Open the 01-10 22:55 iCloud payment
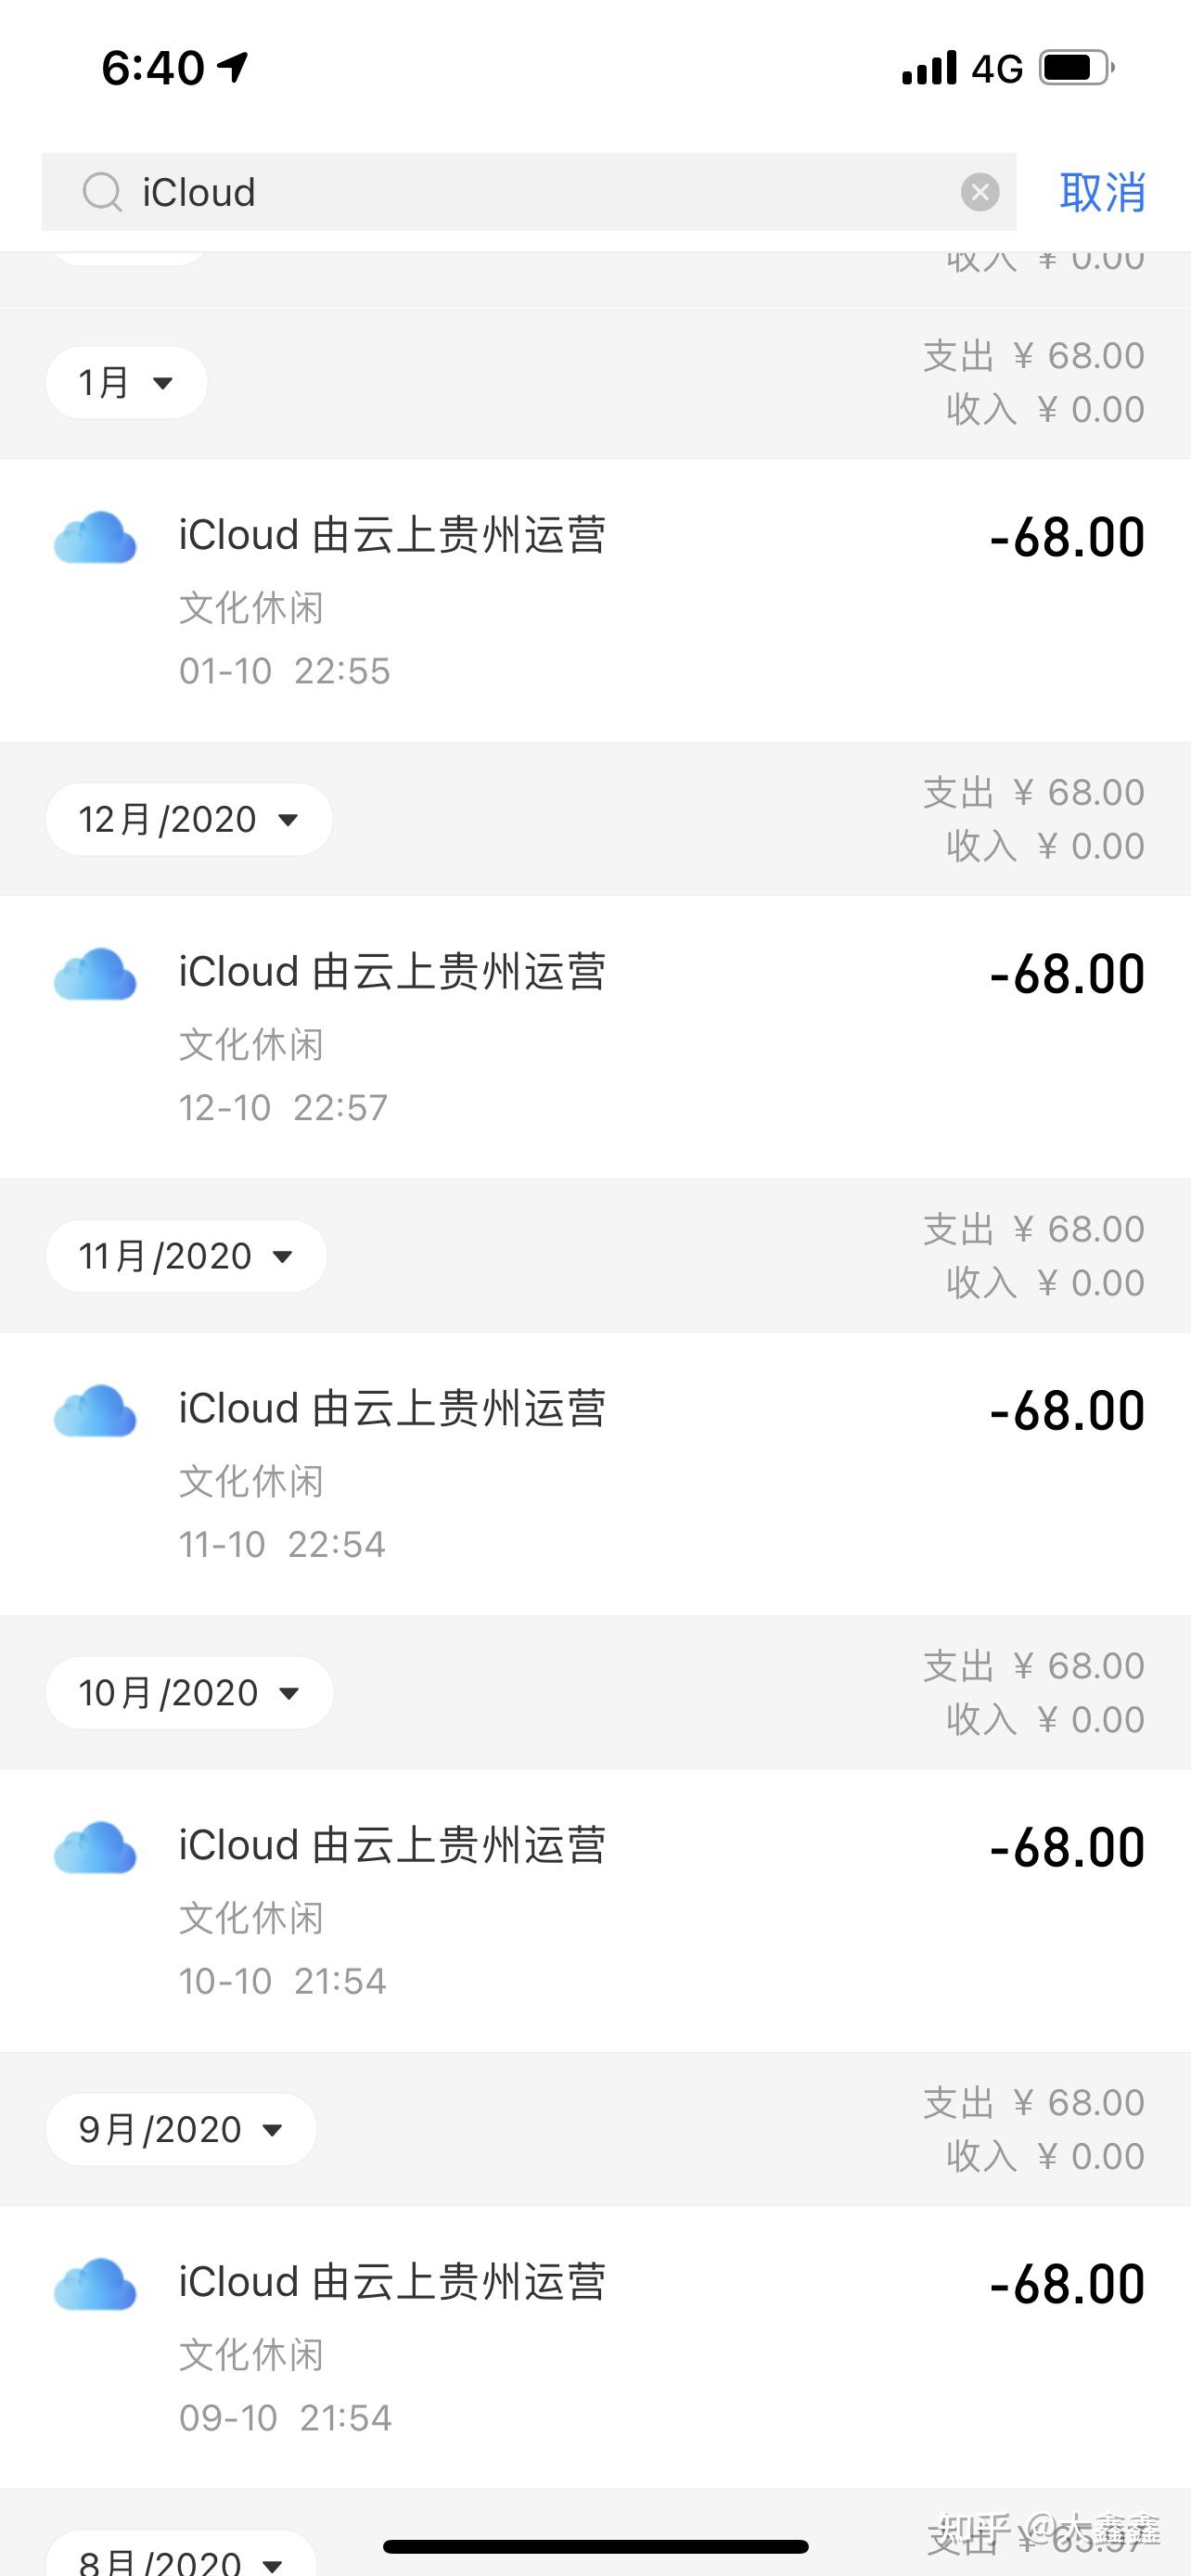 click(595, 600)
